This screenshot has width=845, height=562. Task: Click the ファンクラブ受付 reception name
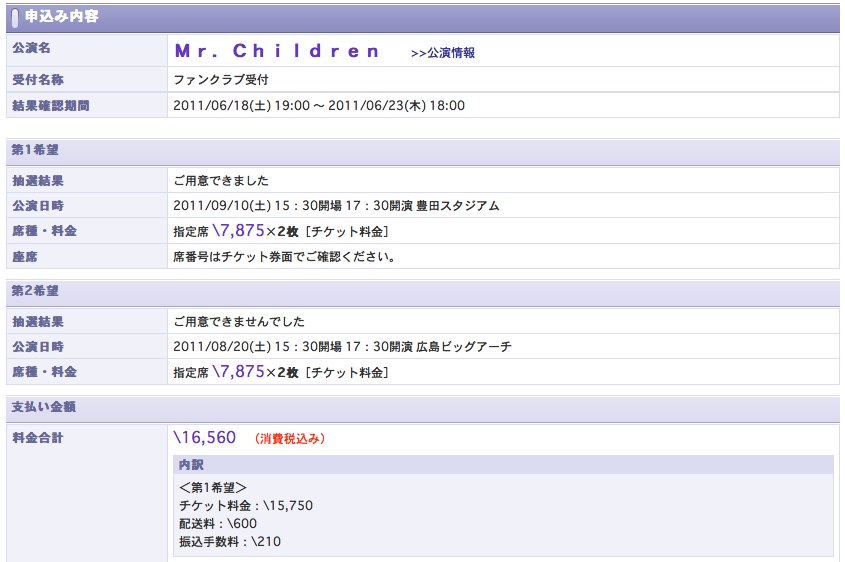[x=221, y=80]
